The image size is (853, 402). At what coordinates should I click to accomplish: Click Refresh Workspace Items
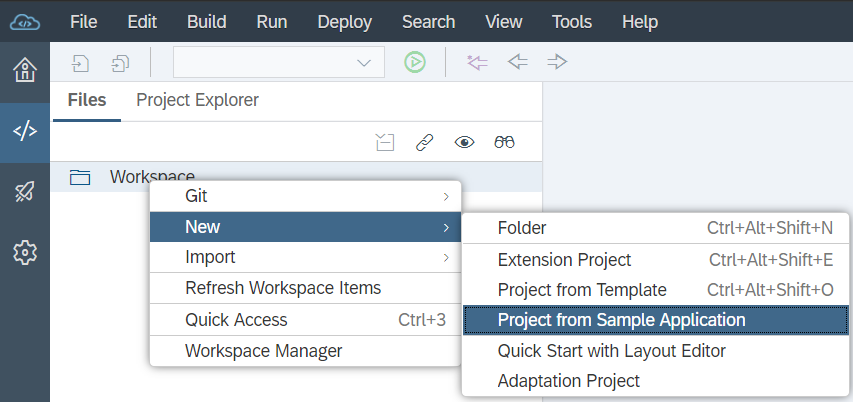point(305,288)
